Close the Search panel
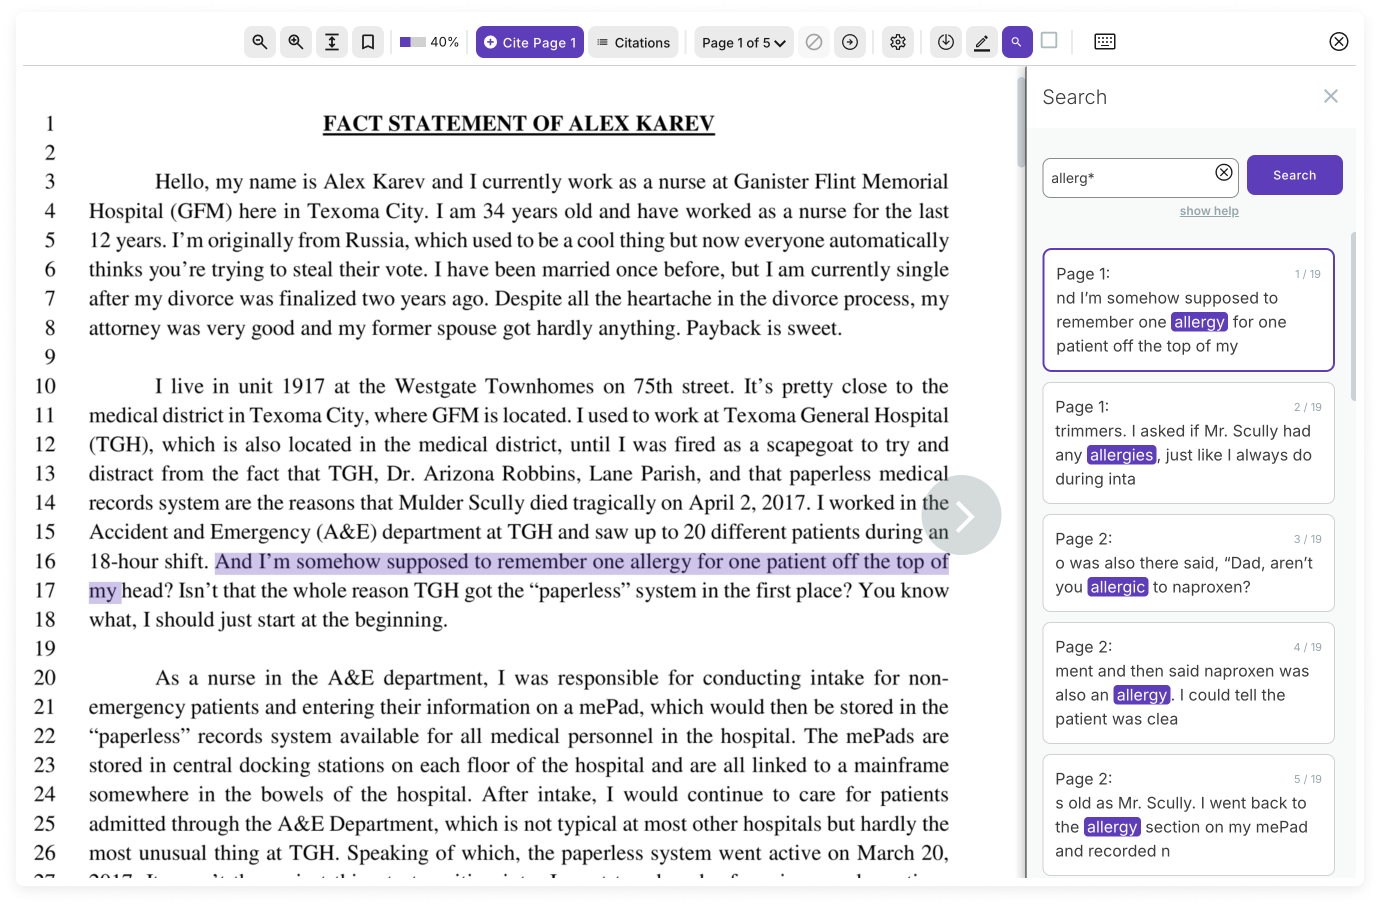Viewport: 1380px width, 906px height. 1331,96
